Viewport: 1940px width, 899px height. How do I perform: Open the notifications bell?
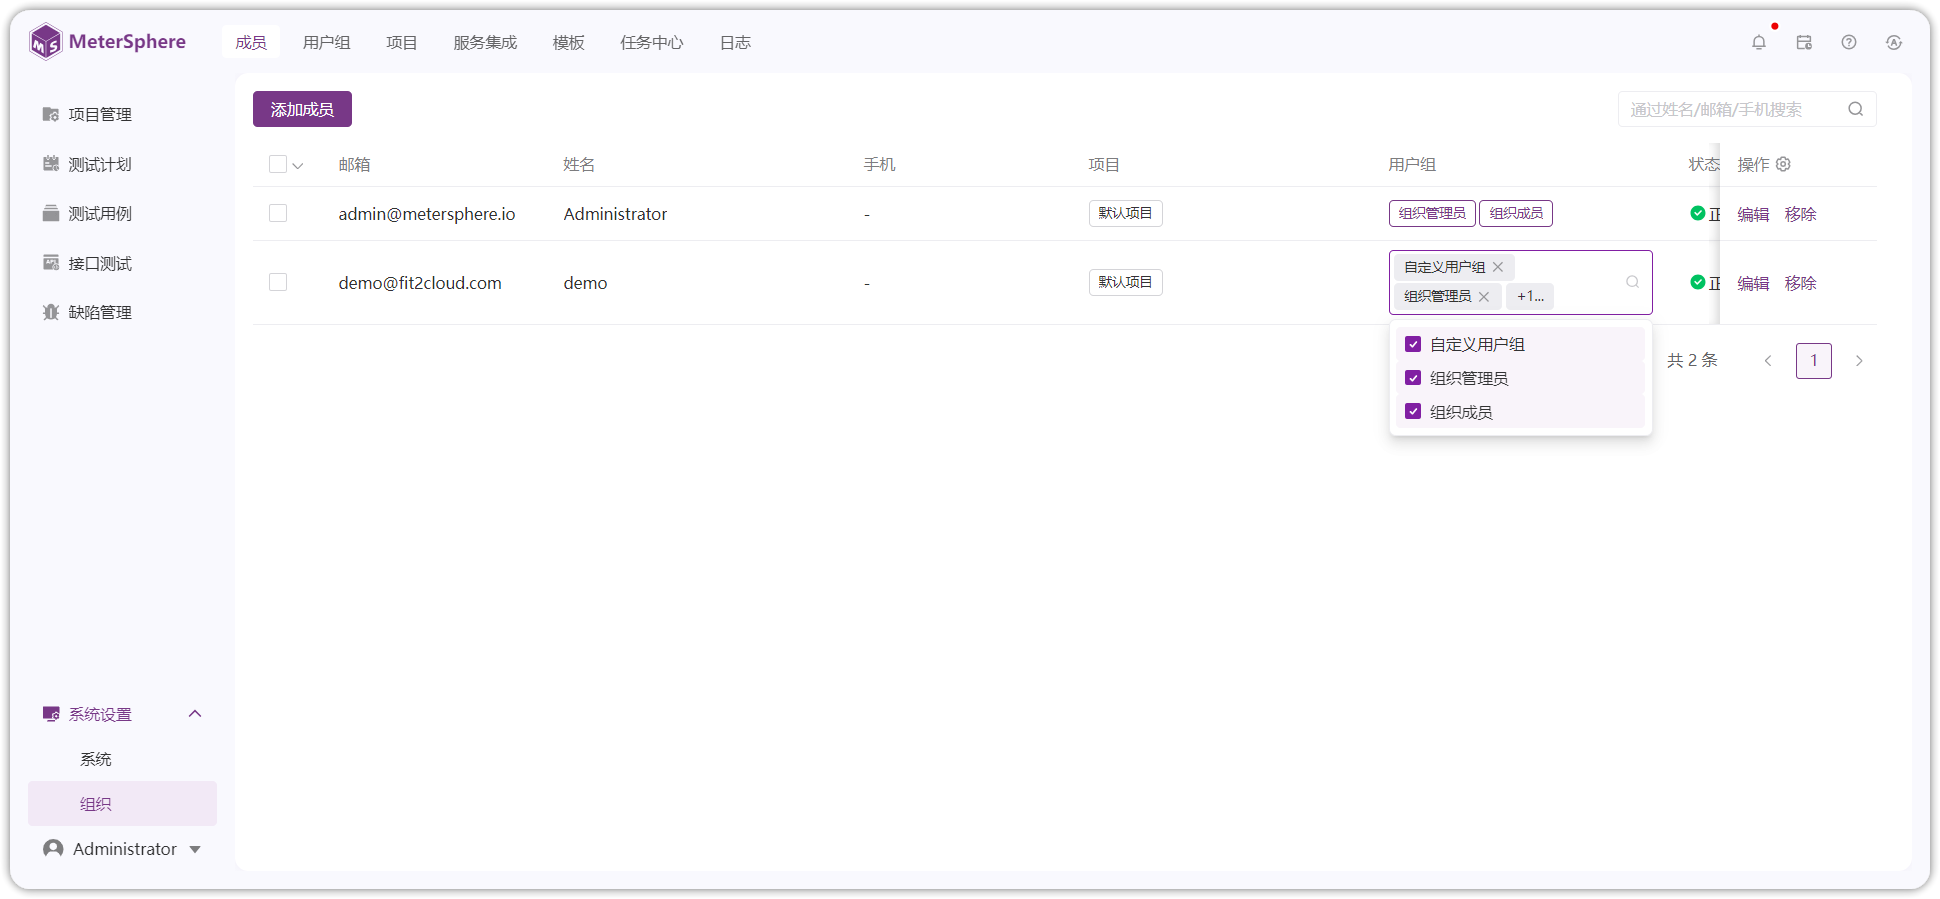1759,42
